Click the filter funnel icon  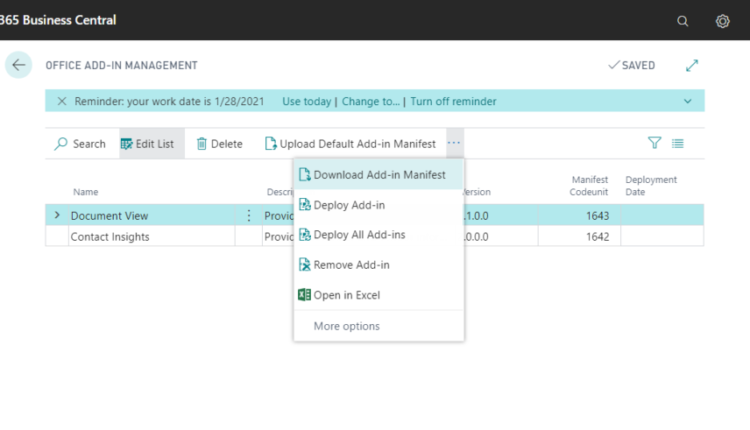(655, 143)
